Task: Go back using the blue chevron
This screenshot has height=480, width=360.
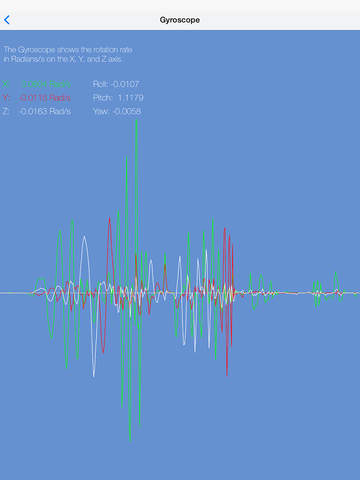Action: tap(7, 20)
